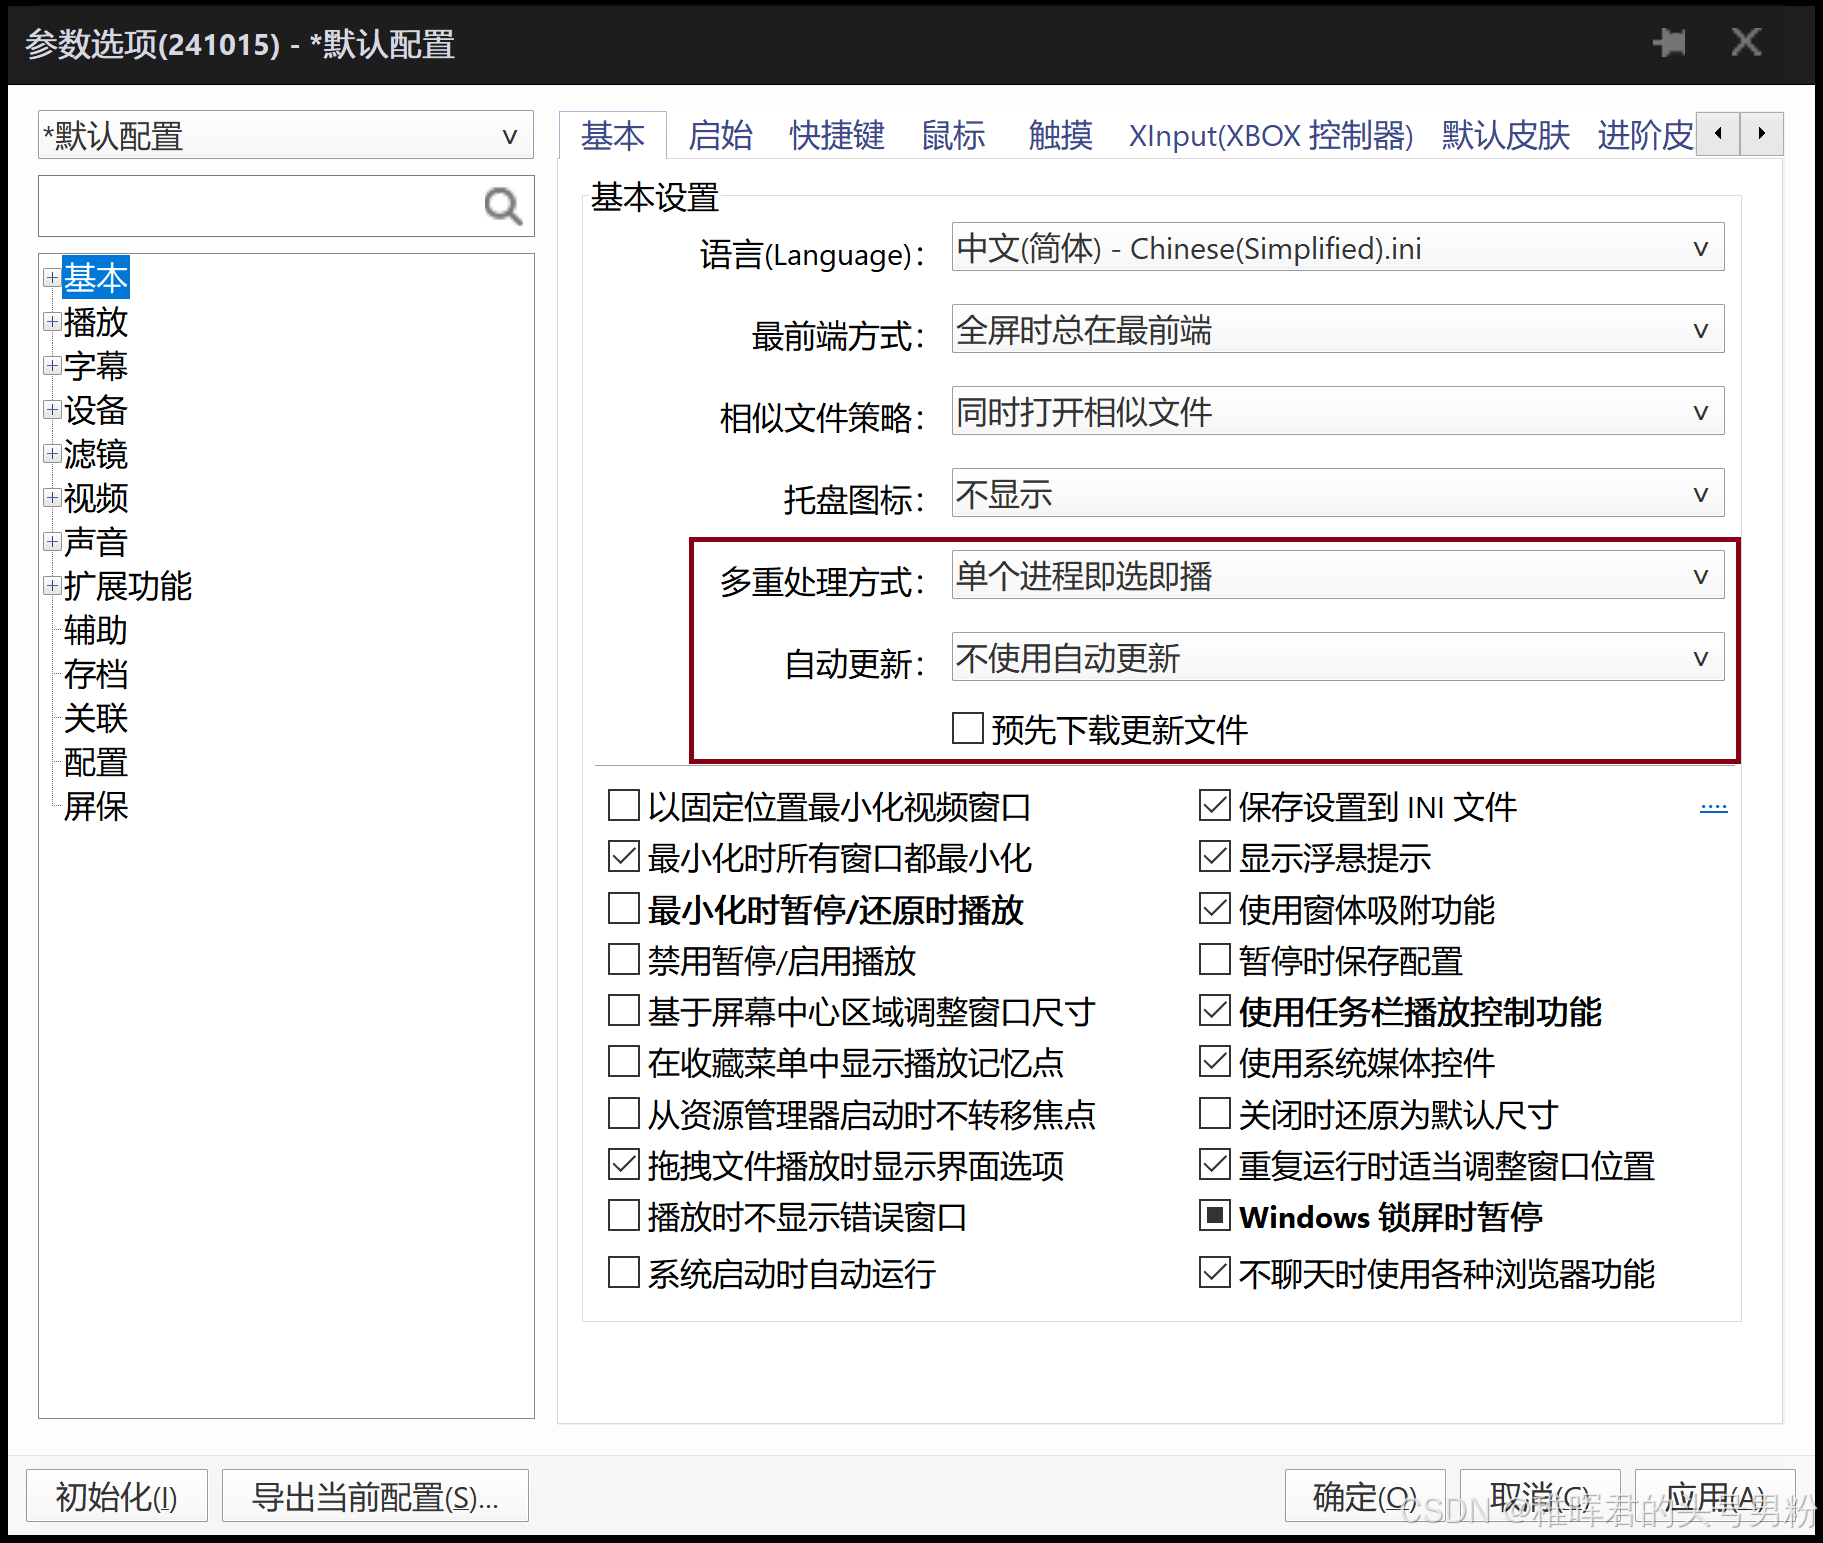Expand the 字幕 tree node
1823x1543 pixels.
[52, 366]
